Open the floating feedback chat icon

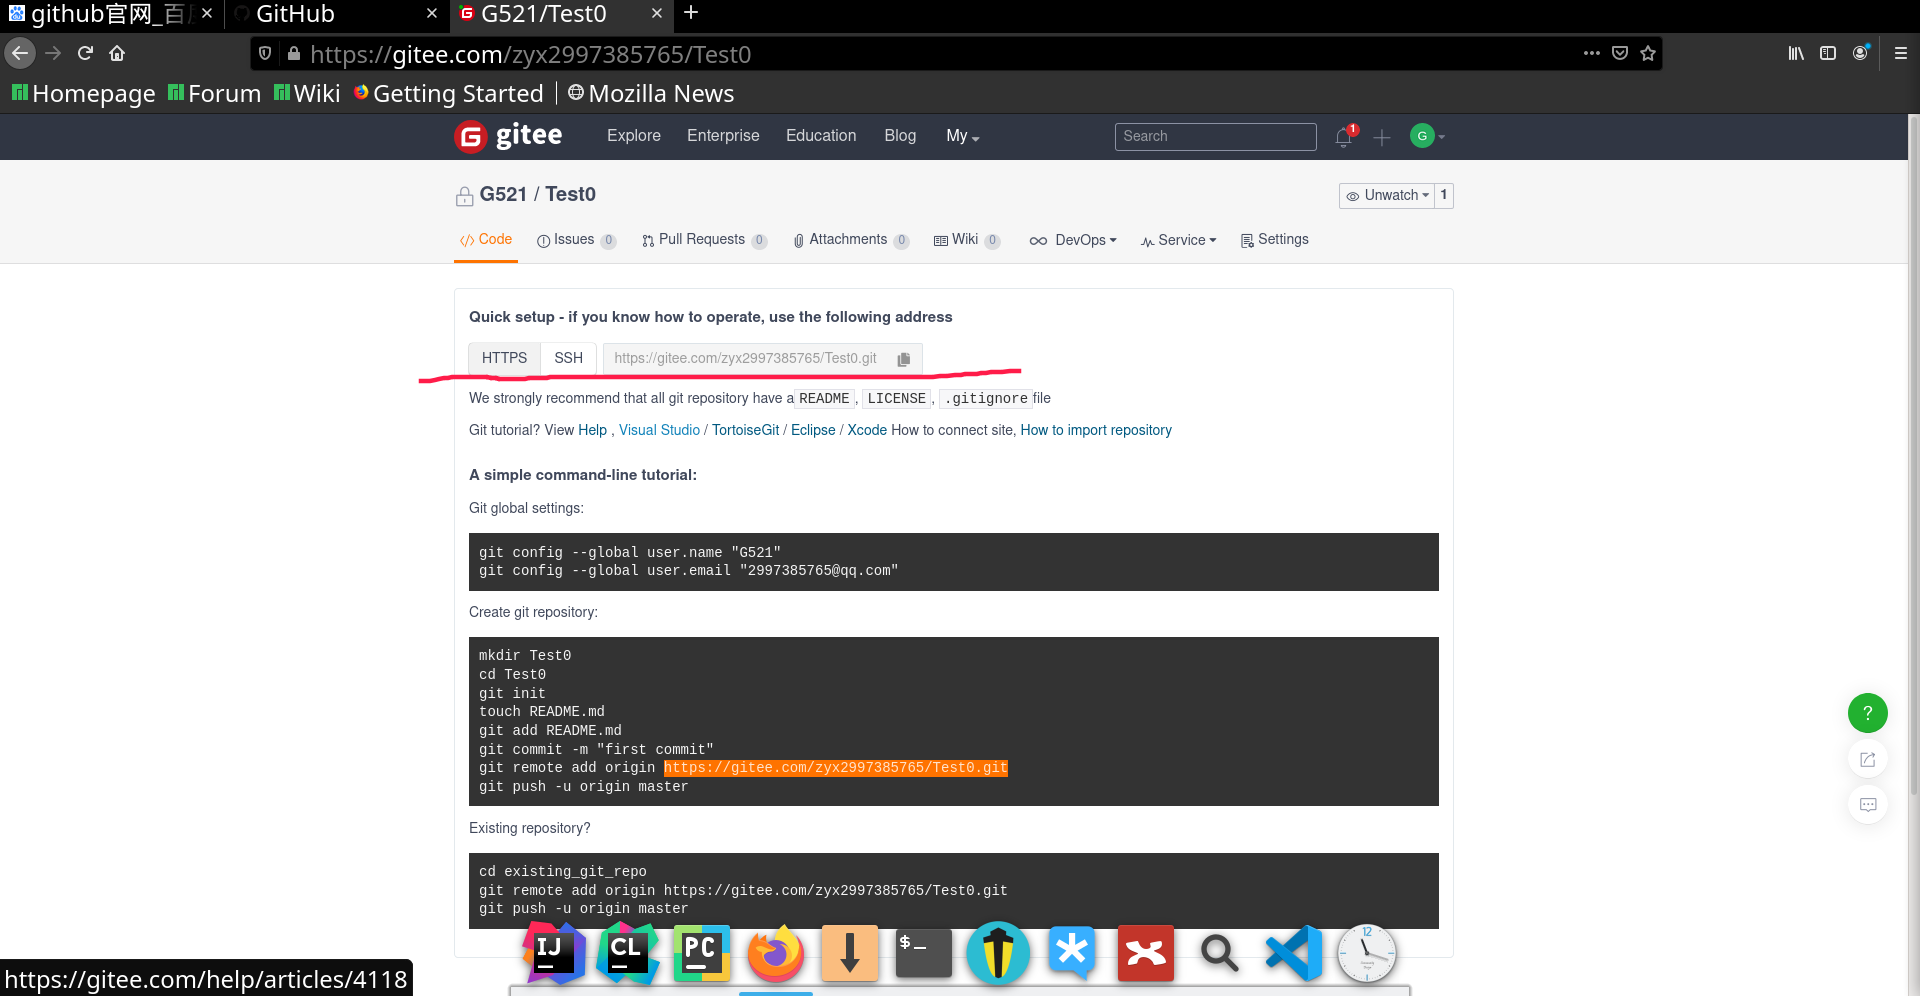click(x=1867, y=805)
